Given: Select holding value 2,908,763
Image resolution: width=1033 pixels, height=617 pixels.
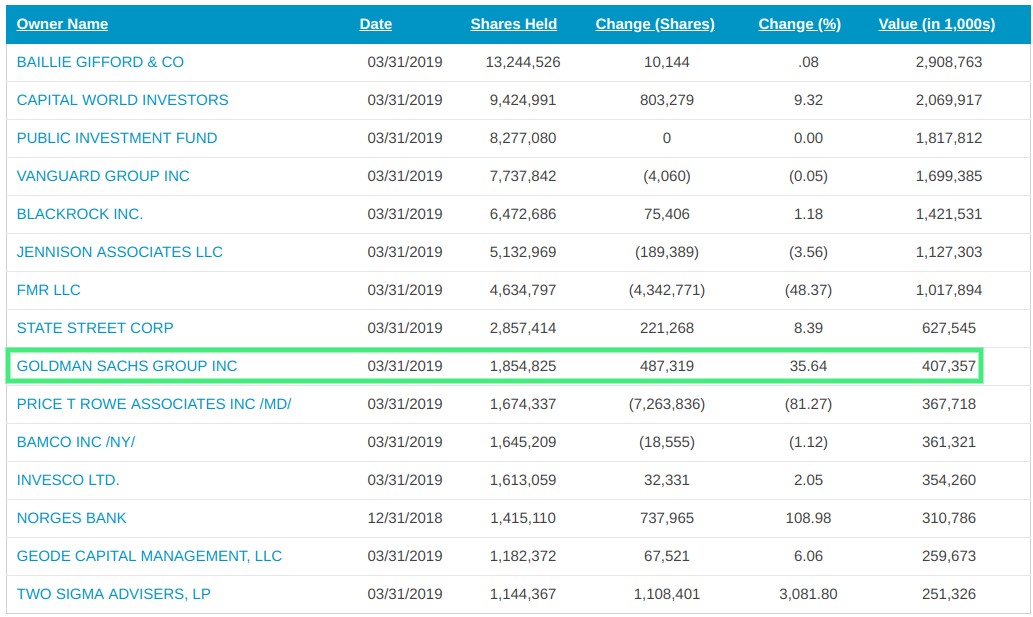Looking at the screenshot, I should pos(949,62).
